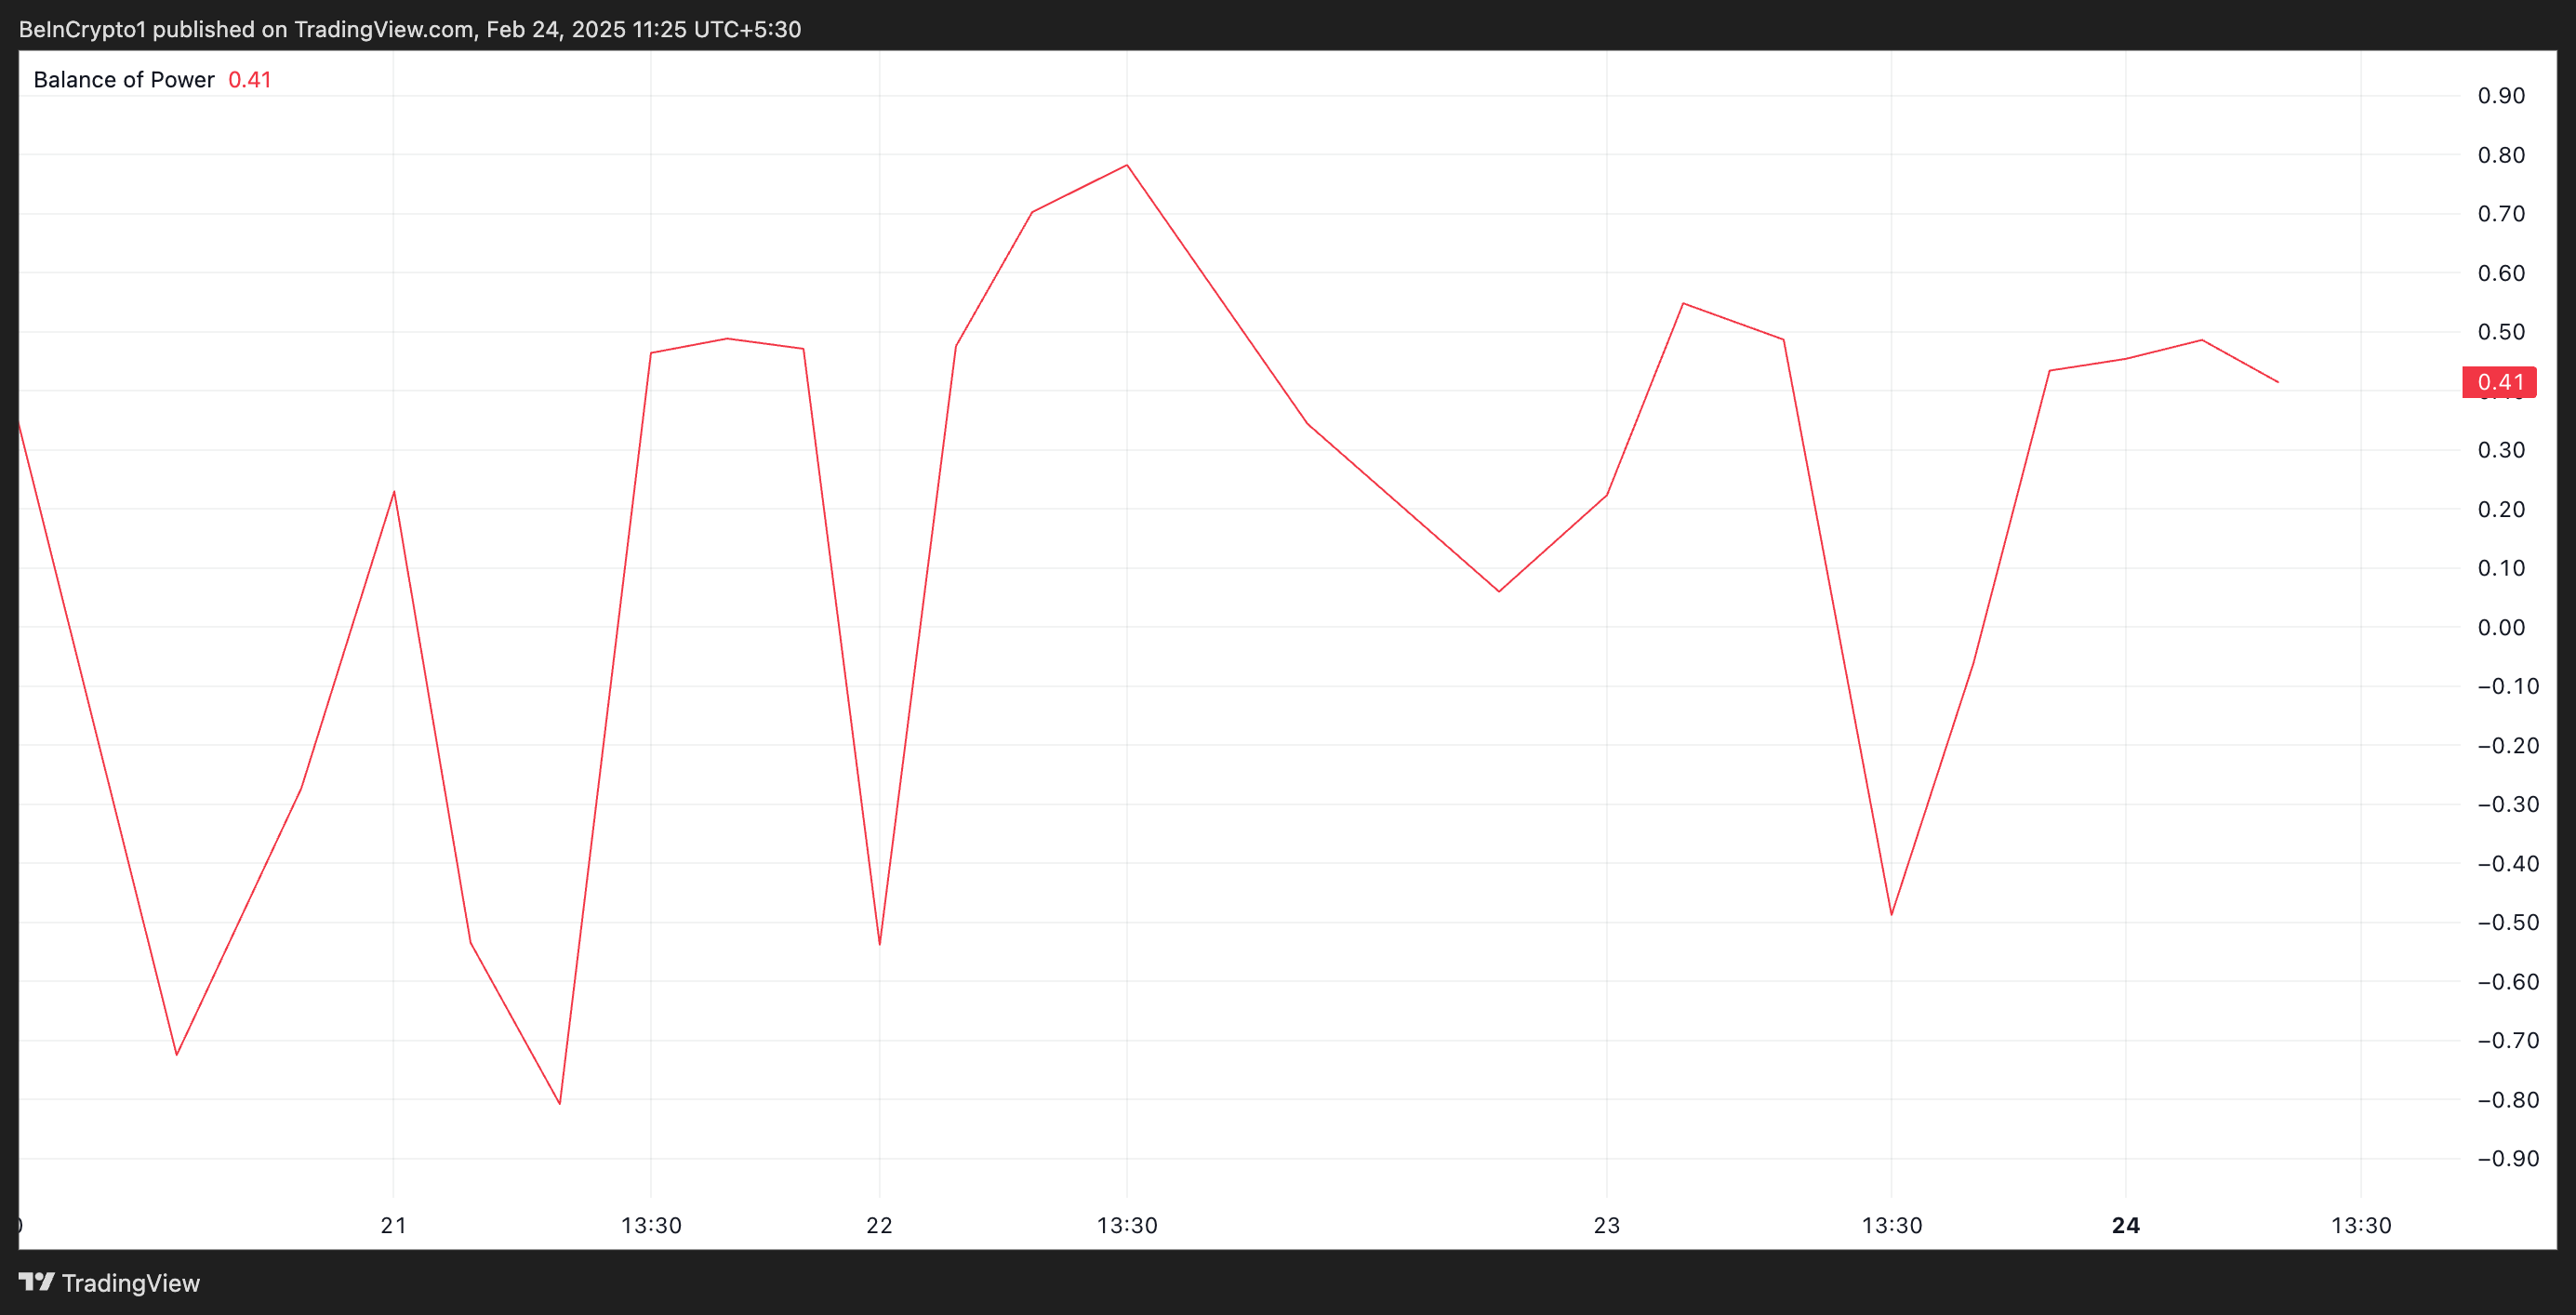The height and width of the screenshot is (1315, 2576).
Task: Click the first 13:30 time label
Action: pos(651,1226)
